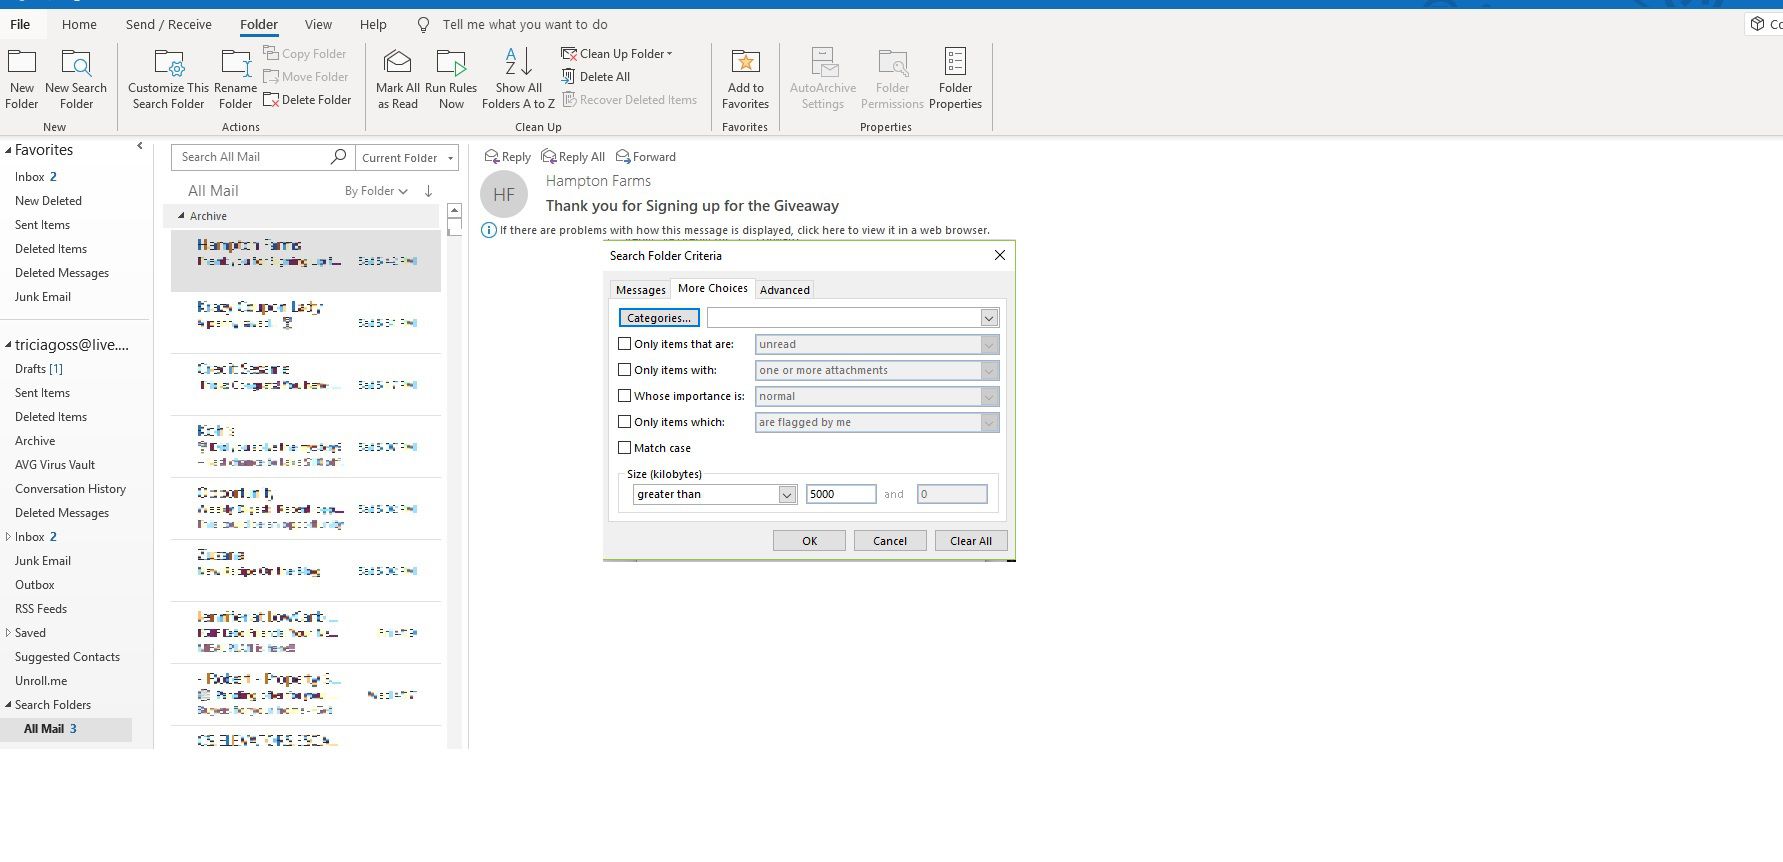
Task: Open Customize This Search Folder
Action: tap(168, 79)
